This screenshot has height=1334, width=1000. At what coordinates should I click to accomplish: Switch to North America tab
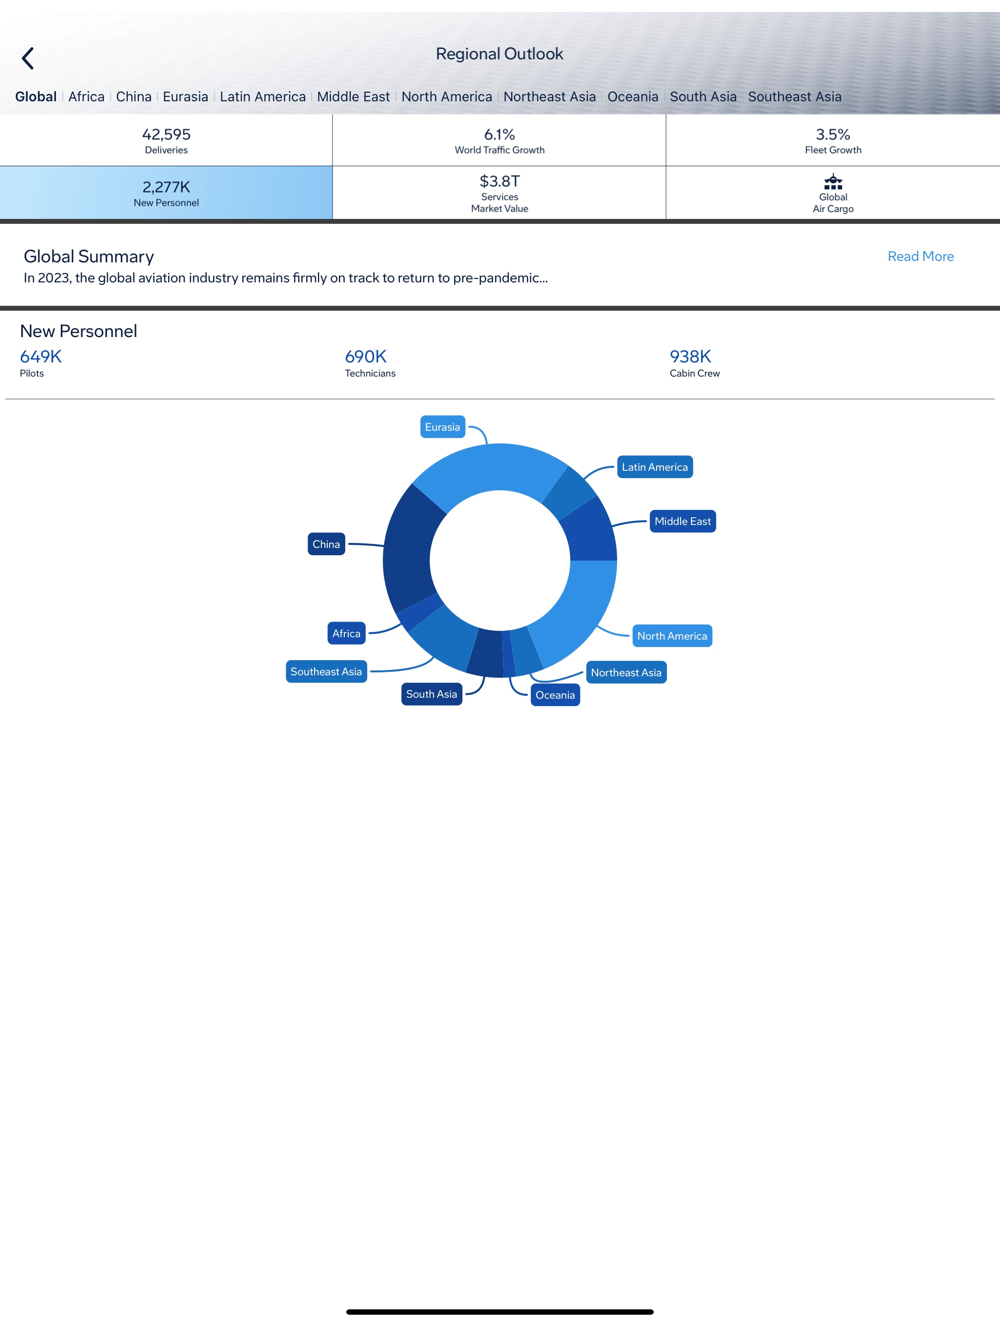coord(447,97)
